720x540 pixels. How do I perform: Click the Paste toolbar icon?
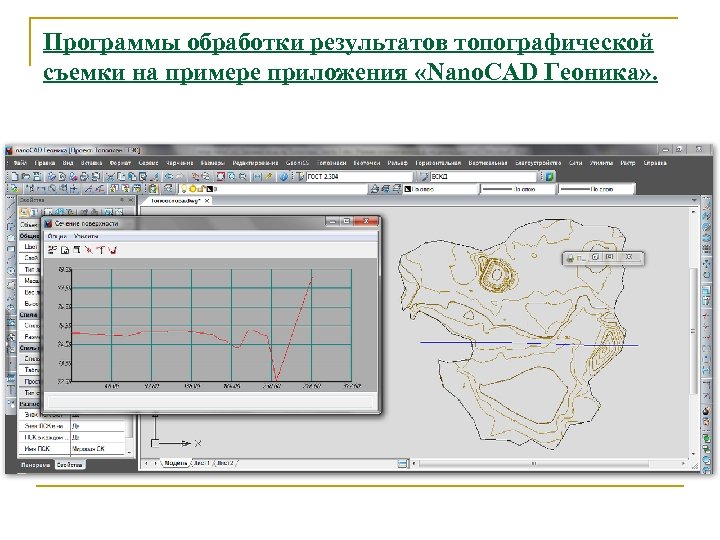132,176
